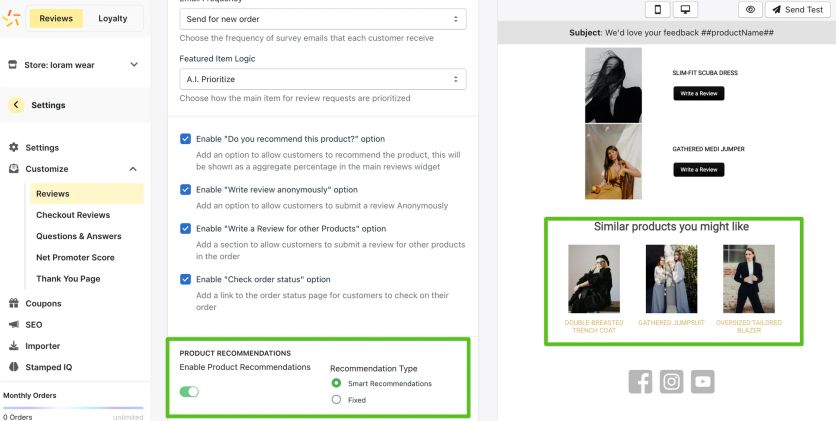The width and height of the screenshot is (836, 421).
Task: Click the Customize sidebar icon
Action: [x=14, y=168]
